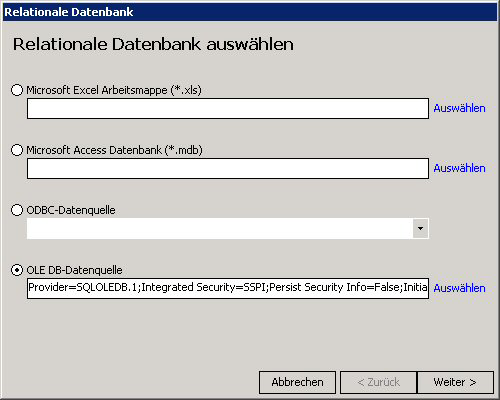Click the Relationale Datenbank title bar
500x400 pixels.
pos(250,12)
